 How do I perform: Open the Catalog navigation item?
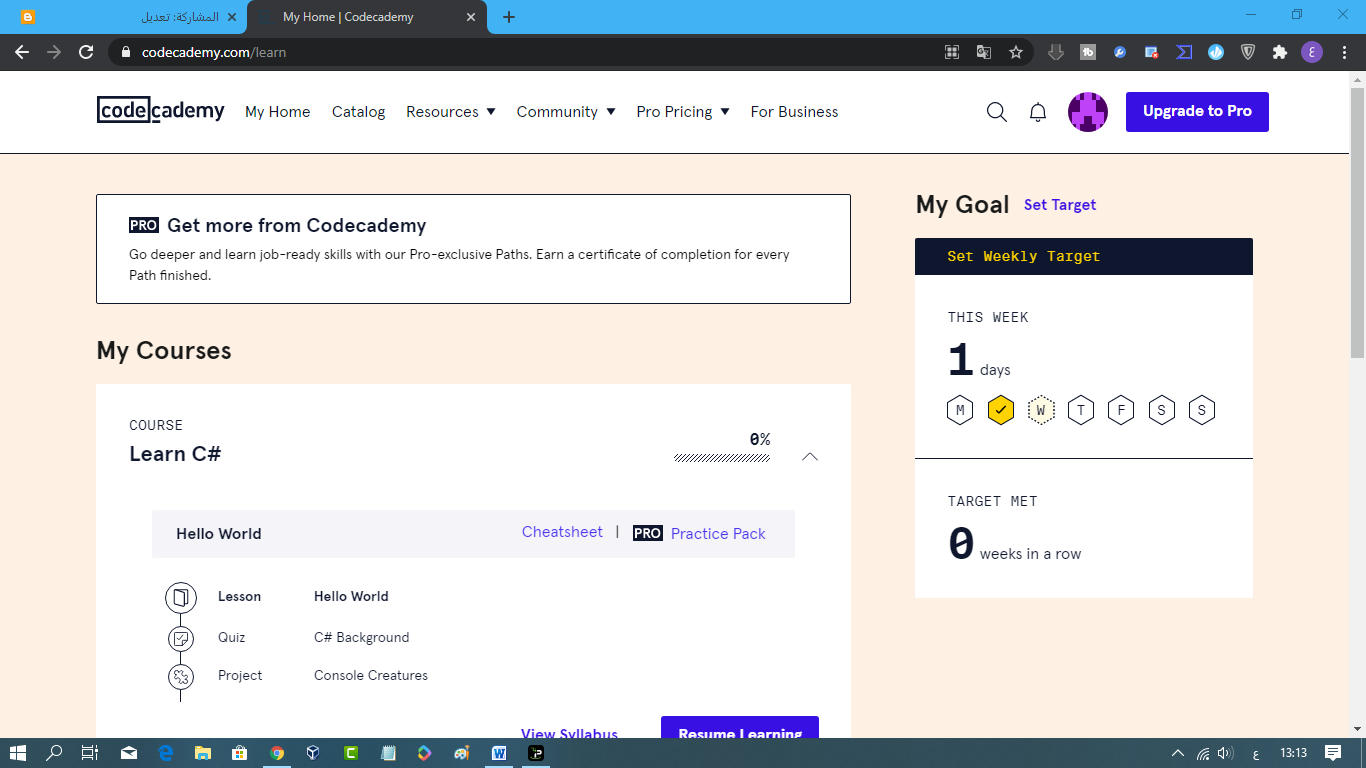[359, 112]
